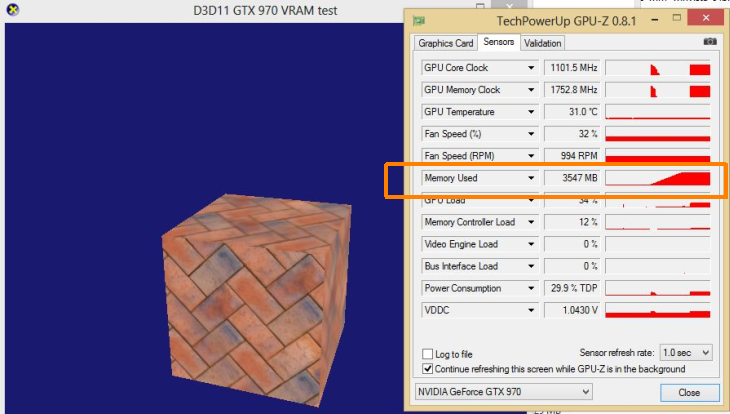Image resolution: width=730 pixels, height=414 pixels.
Task: Click the 3547 MB memory used value
Action: pos(572,178)
